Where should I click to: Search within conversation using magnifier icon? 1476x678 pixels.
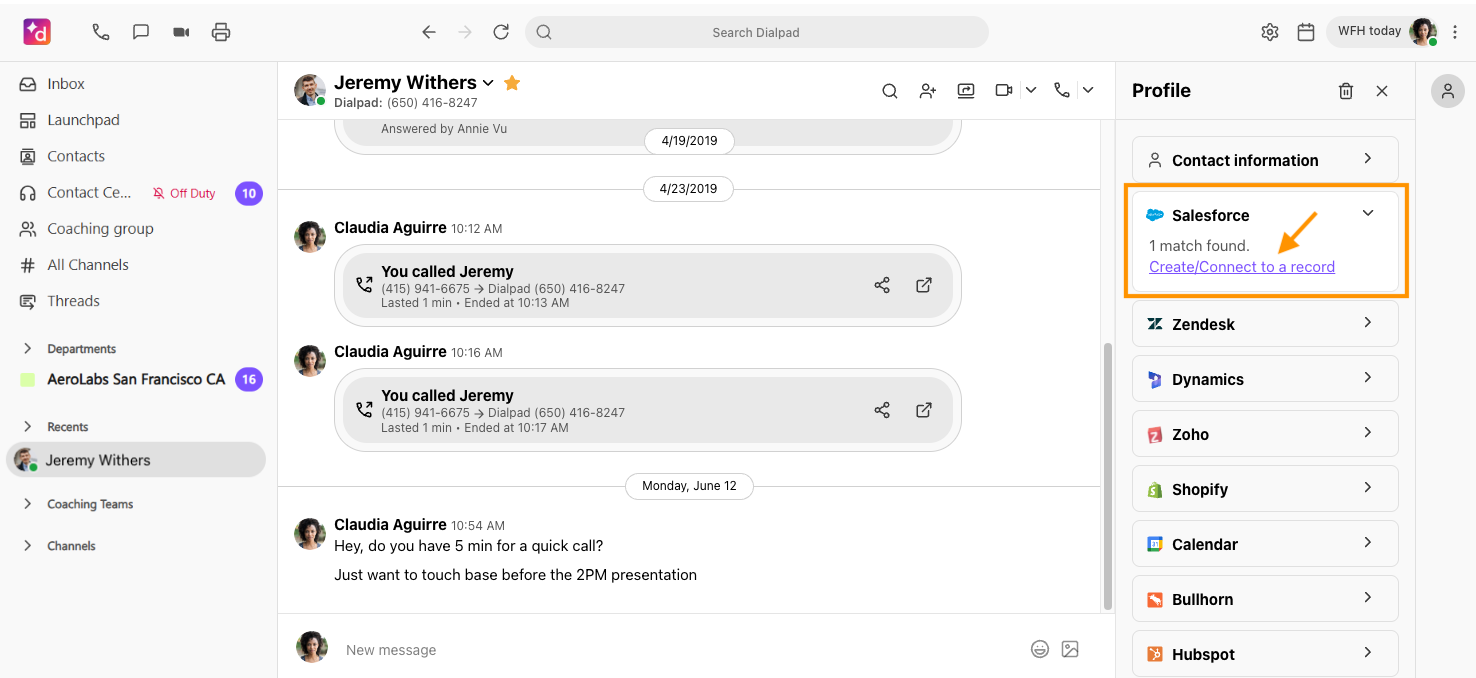point(890,91)
